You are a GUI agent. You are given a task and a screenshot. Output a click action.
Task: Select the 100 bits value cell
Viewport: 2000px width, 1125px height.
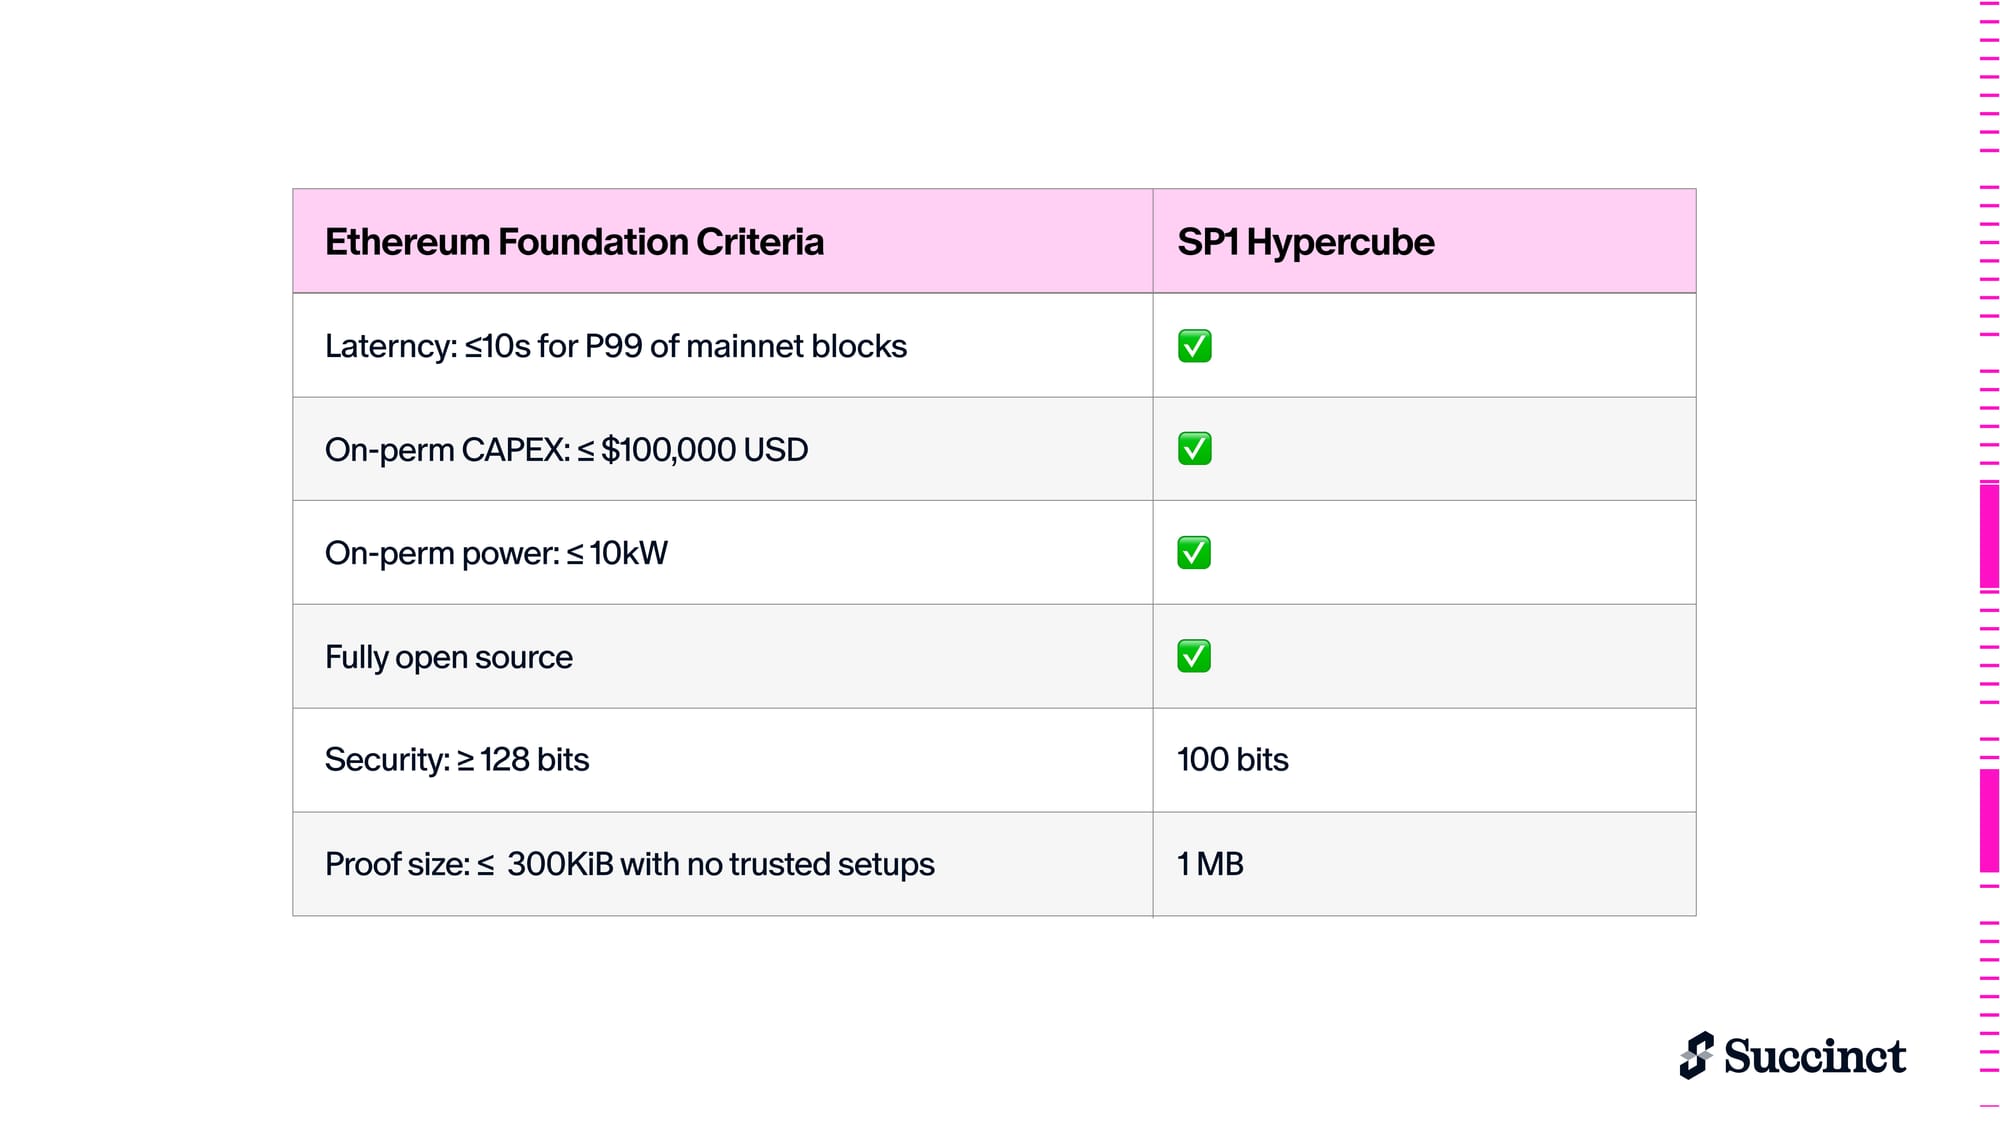pos(1232,760)
